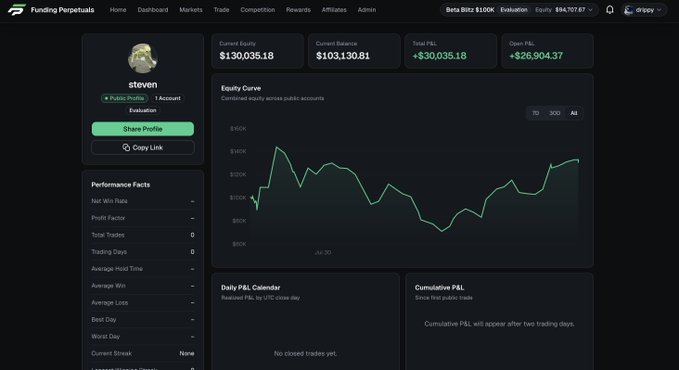Select the 30D equity curve range
This screenshot has height=370, width=679.
pyautogui.click(x=555, y=113)
